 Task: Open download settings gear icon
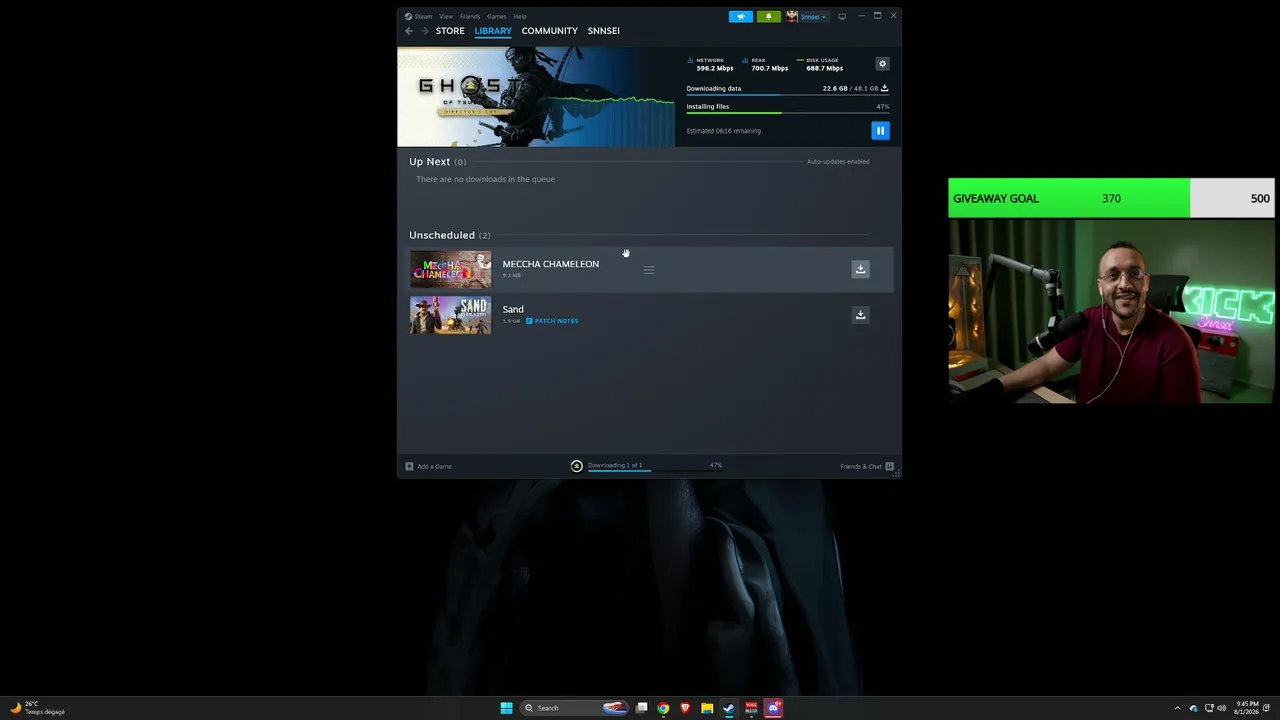[x=882, y=64]
